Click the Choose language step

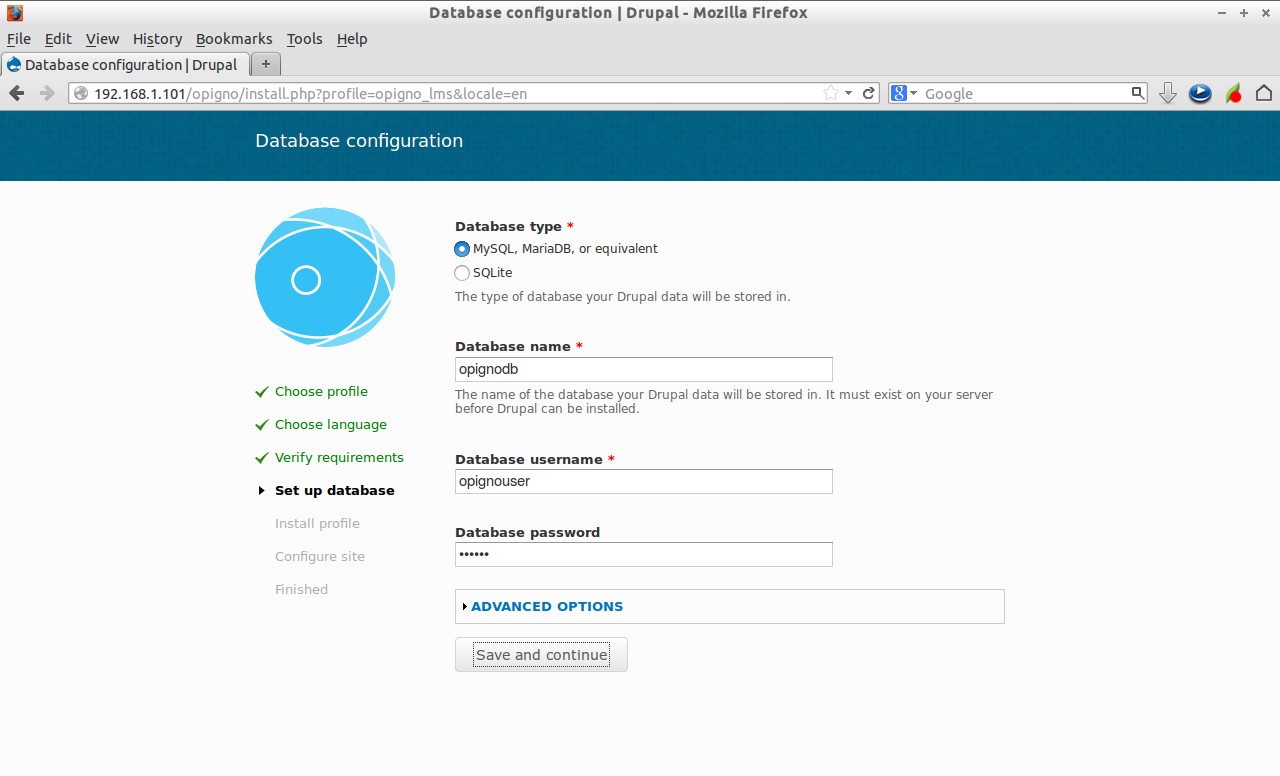click(331, 424)
